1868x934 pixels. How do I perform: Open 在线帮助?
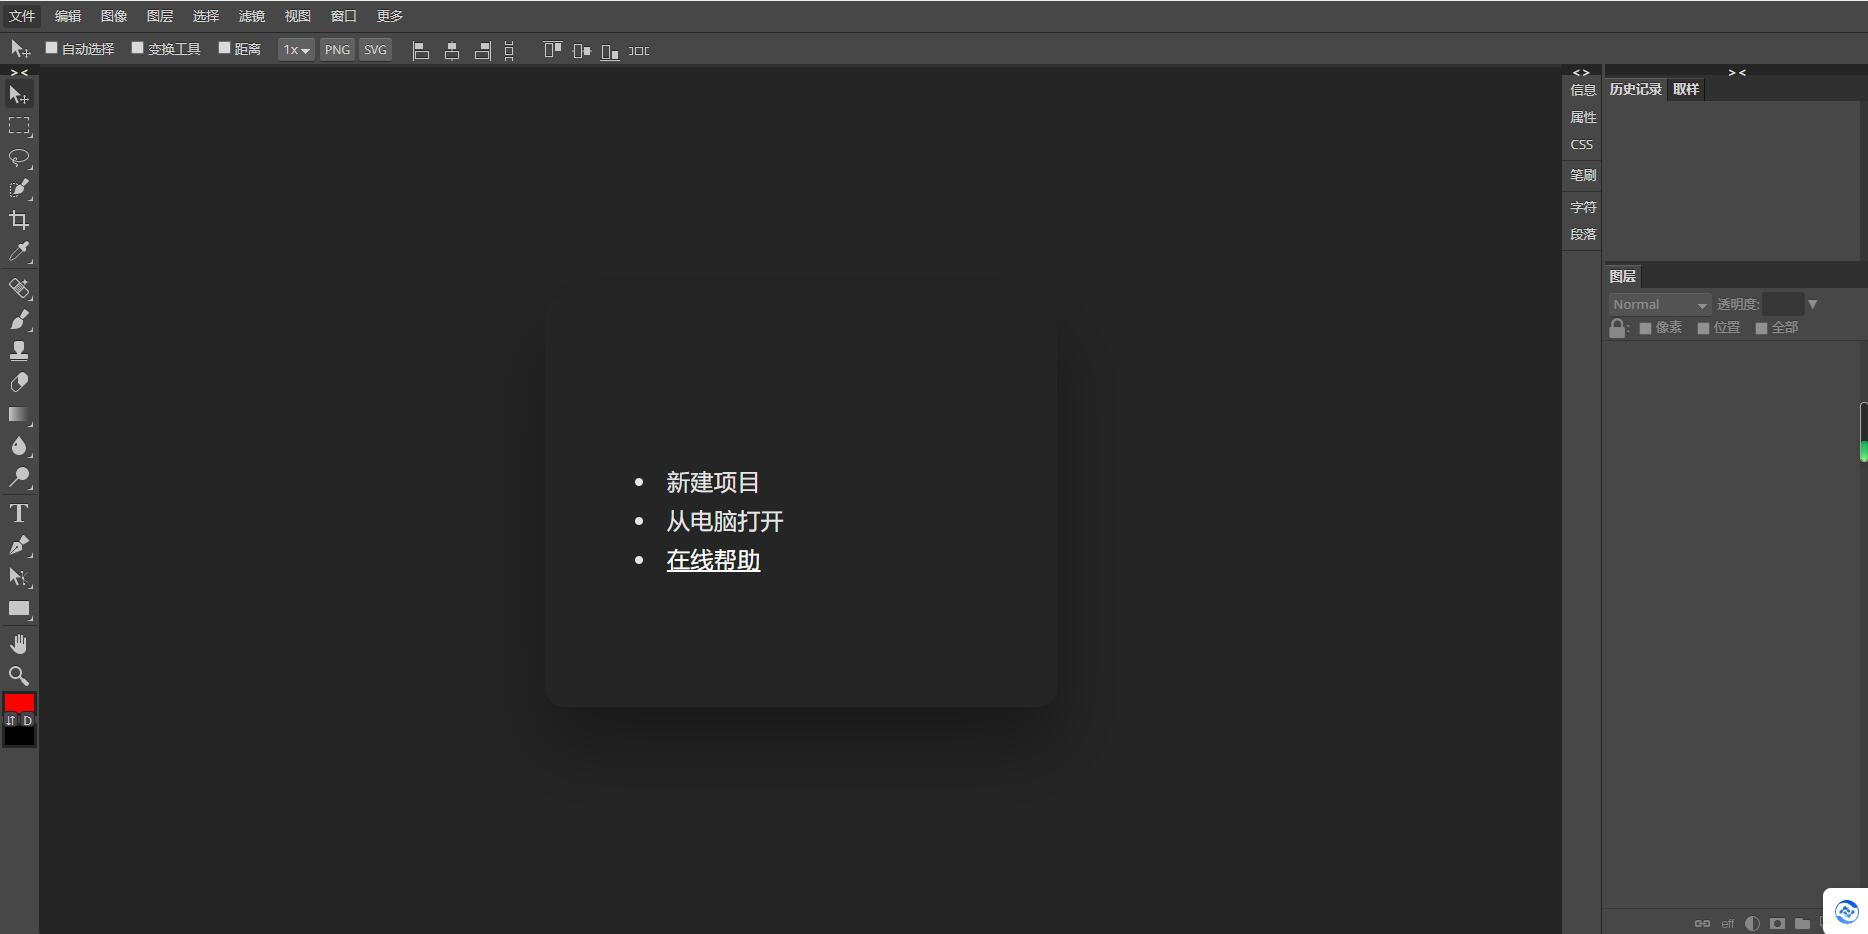(x=713, y=561)
